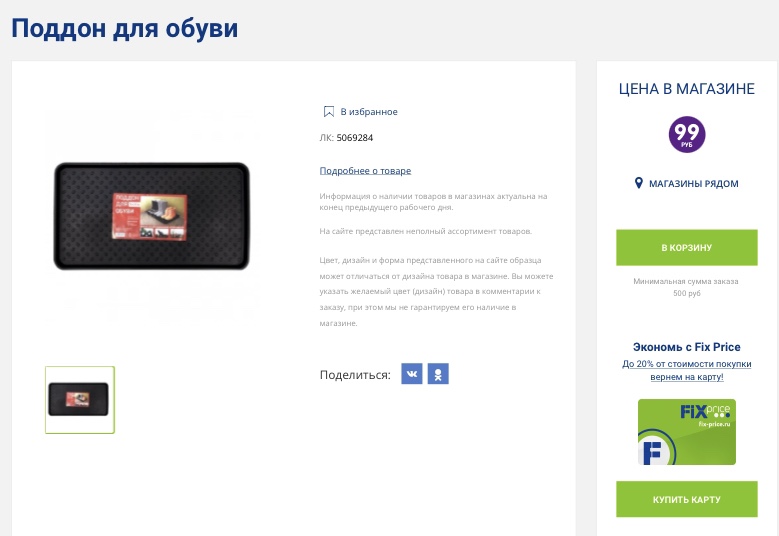The width and height of the screenshot is (779, 536).
Task: Click the product code 5069284
Action: [355, 138]
